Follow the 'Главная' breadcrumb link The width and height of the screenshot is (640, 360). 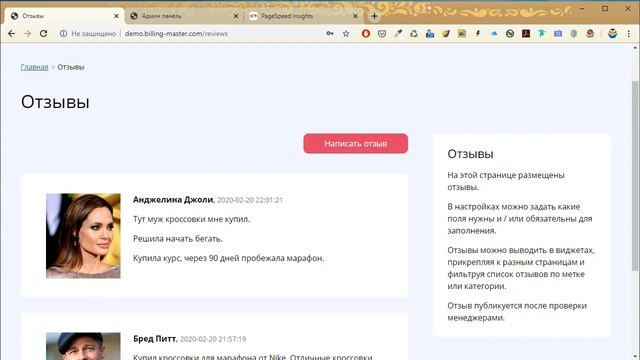tap(34, 67)
